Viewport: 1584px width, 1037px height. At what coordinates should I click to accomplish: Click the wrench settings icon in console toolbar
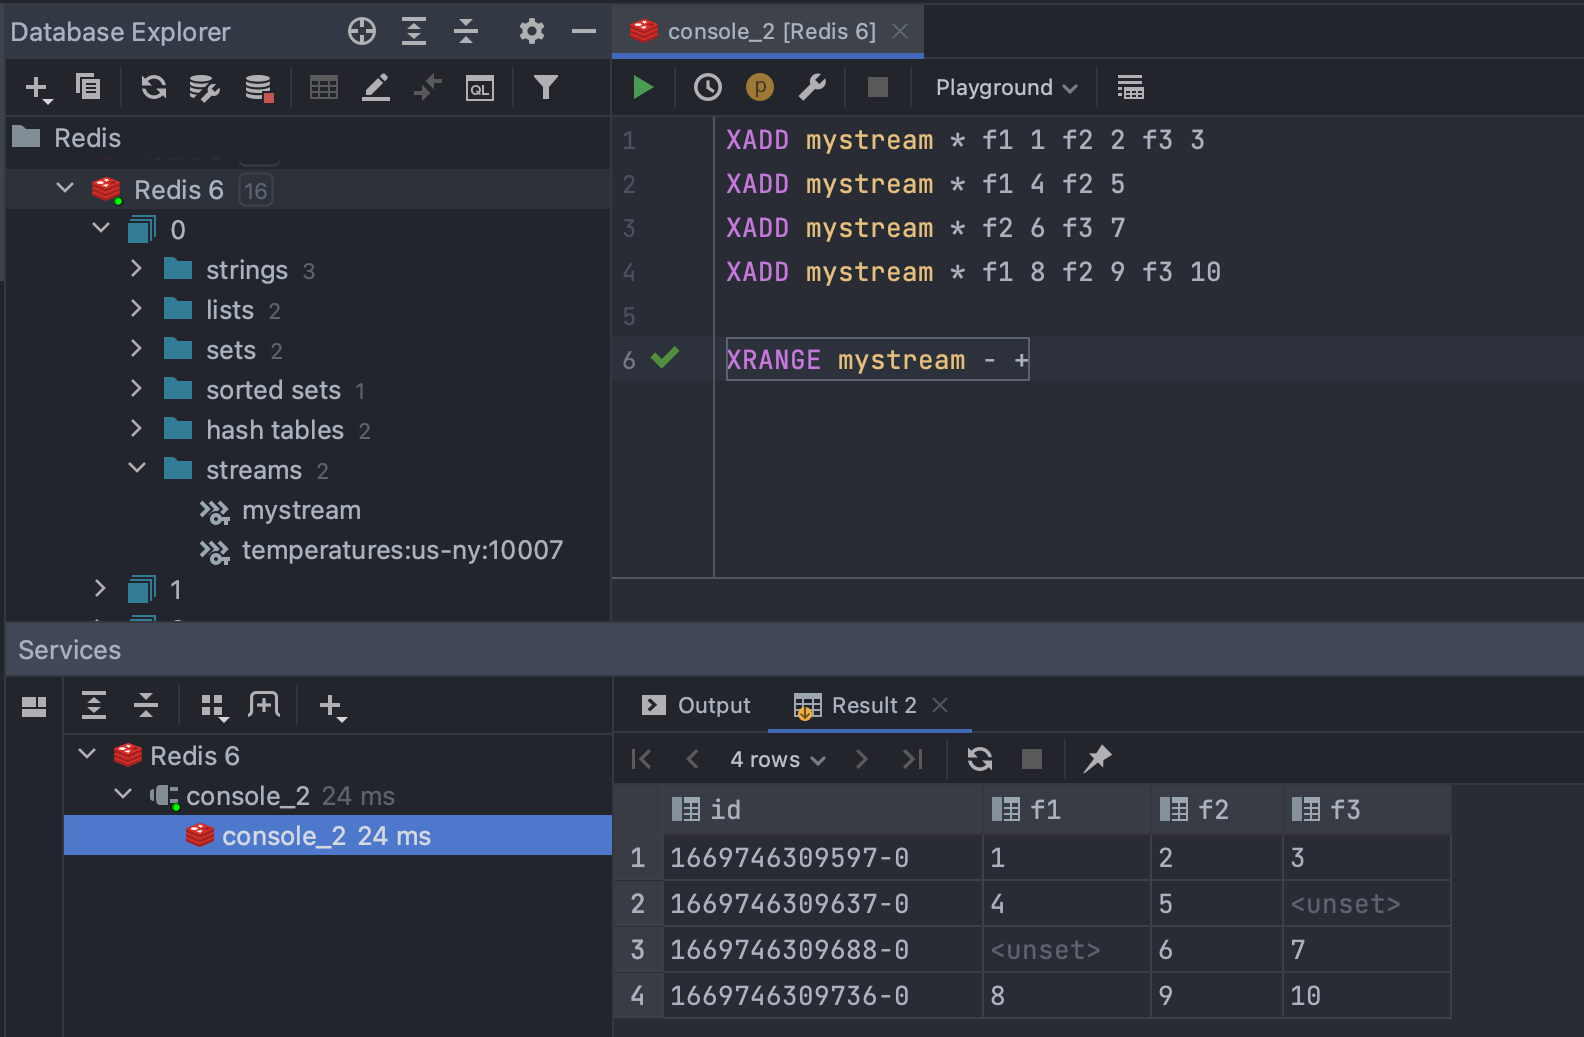tap(812, 88)
